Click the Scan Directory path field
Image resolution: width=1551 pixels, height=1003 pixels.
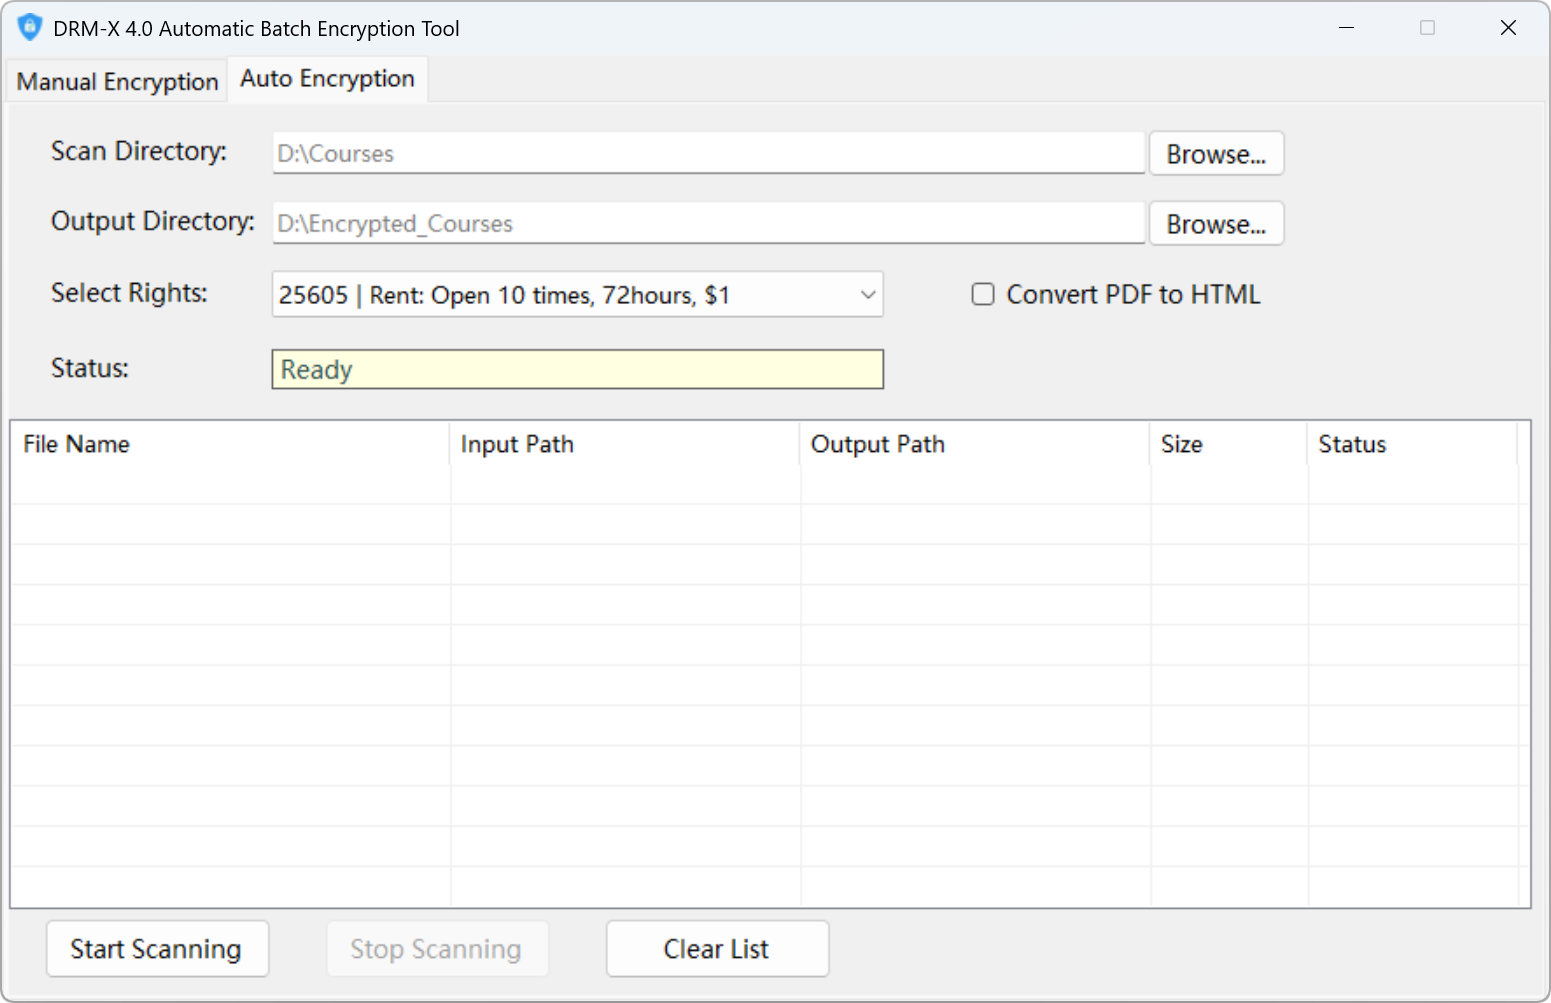707,153
